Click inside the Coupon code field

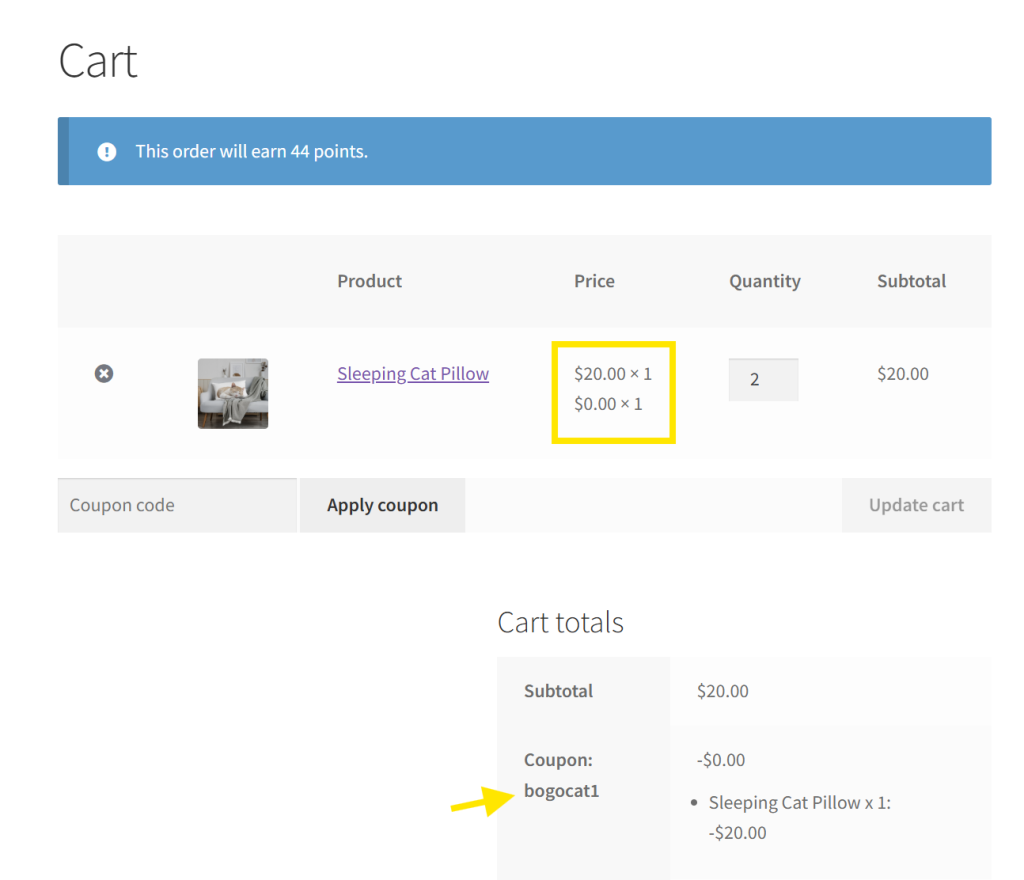pyautogui.click(x=176, y=505)
